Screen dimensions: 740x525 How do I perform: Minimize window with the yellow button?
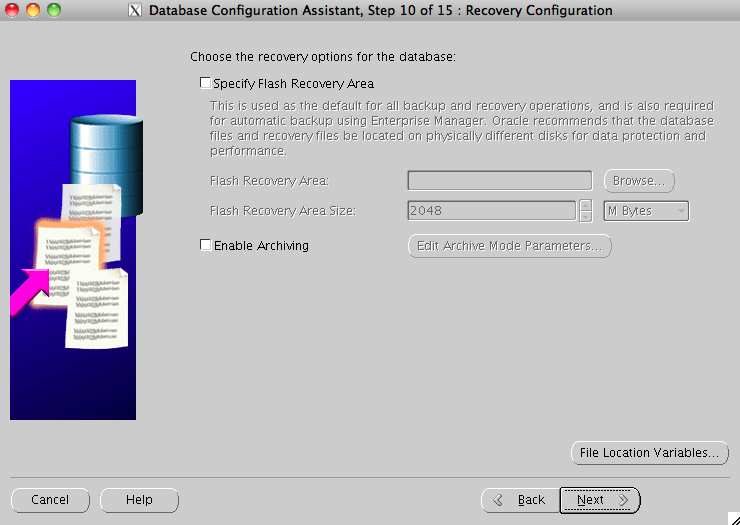[x=33, y=10]
